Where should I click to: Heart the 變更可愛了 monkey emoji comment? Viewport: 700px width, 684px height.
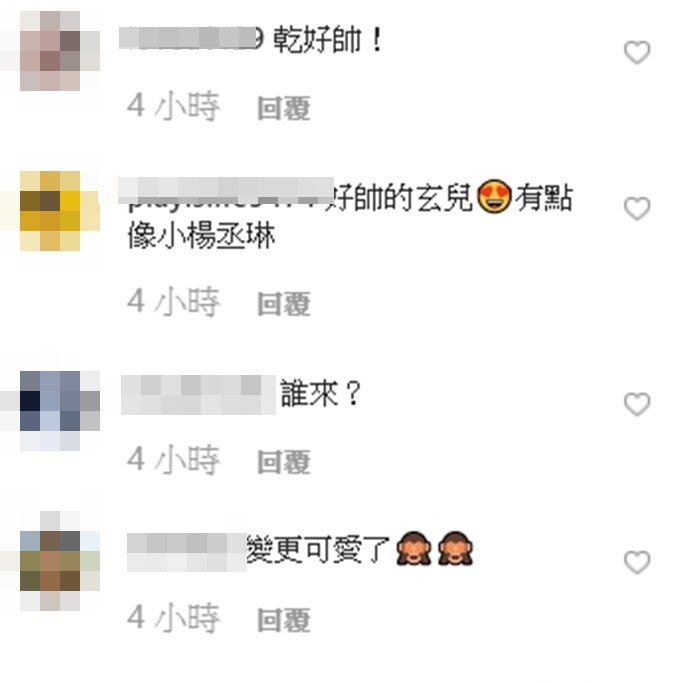pos(637,562)
